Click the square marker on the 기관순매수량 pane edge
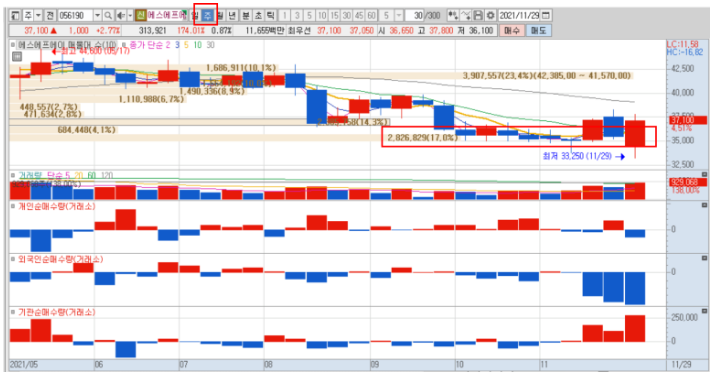 pyautogui.click(x=704, y=311)
